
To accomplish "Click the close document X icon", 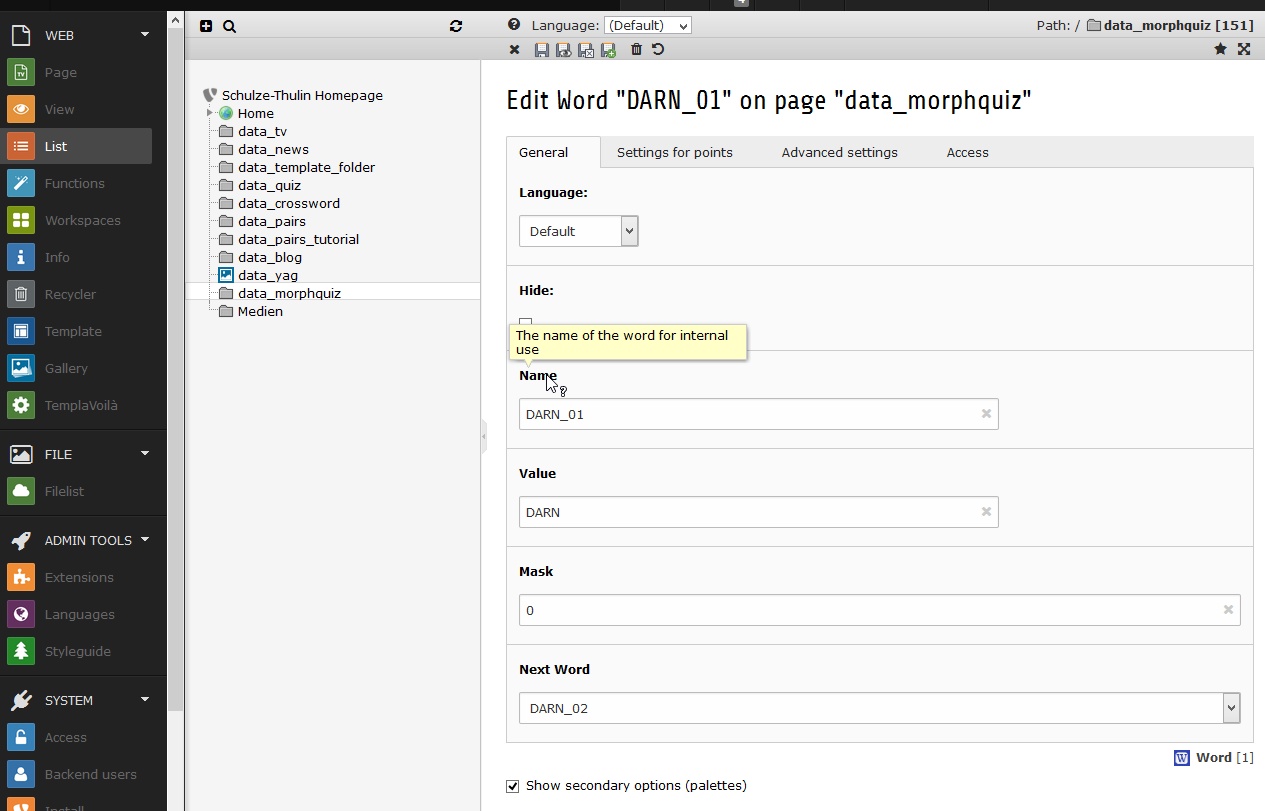I will point(514,49).
